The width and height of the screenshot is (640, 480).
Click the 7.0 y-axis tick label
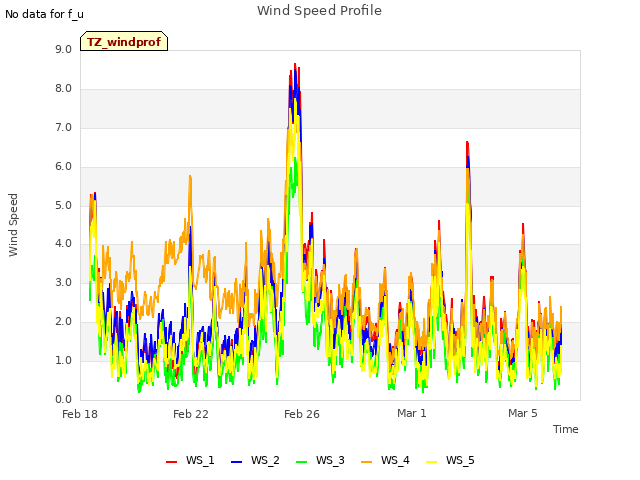[63, 128]
